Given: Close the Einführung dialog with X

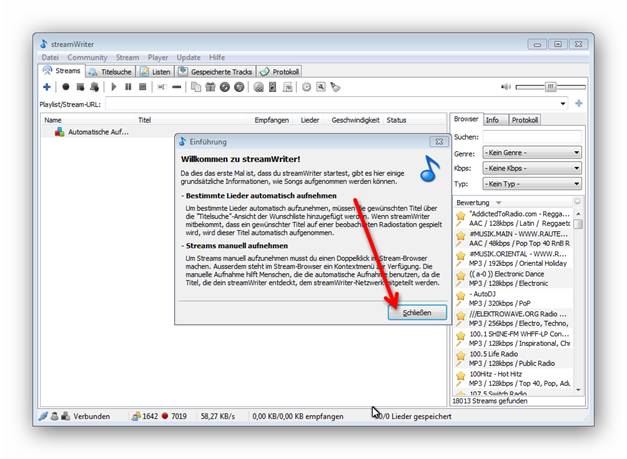Looking at the screenshot, I should pos(439,142).
